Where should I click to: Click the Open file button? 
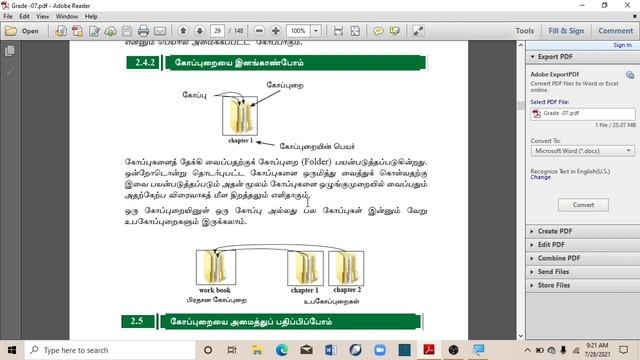click(22, 31)
